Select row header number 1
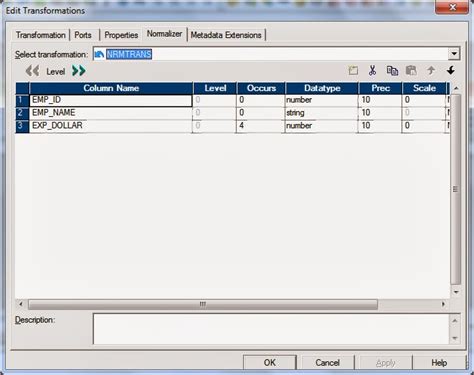The image size is (474, 375). [22, 100]
